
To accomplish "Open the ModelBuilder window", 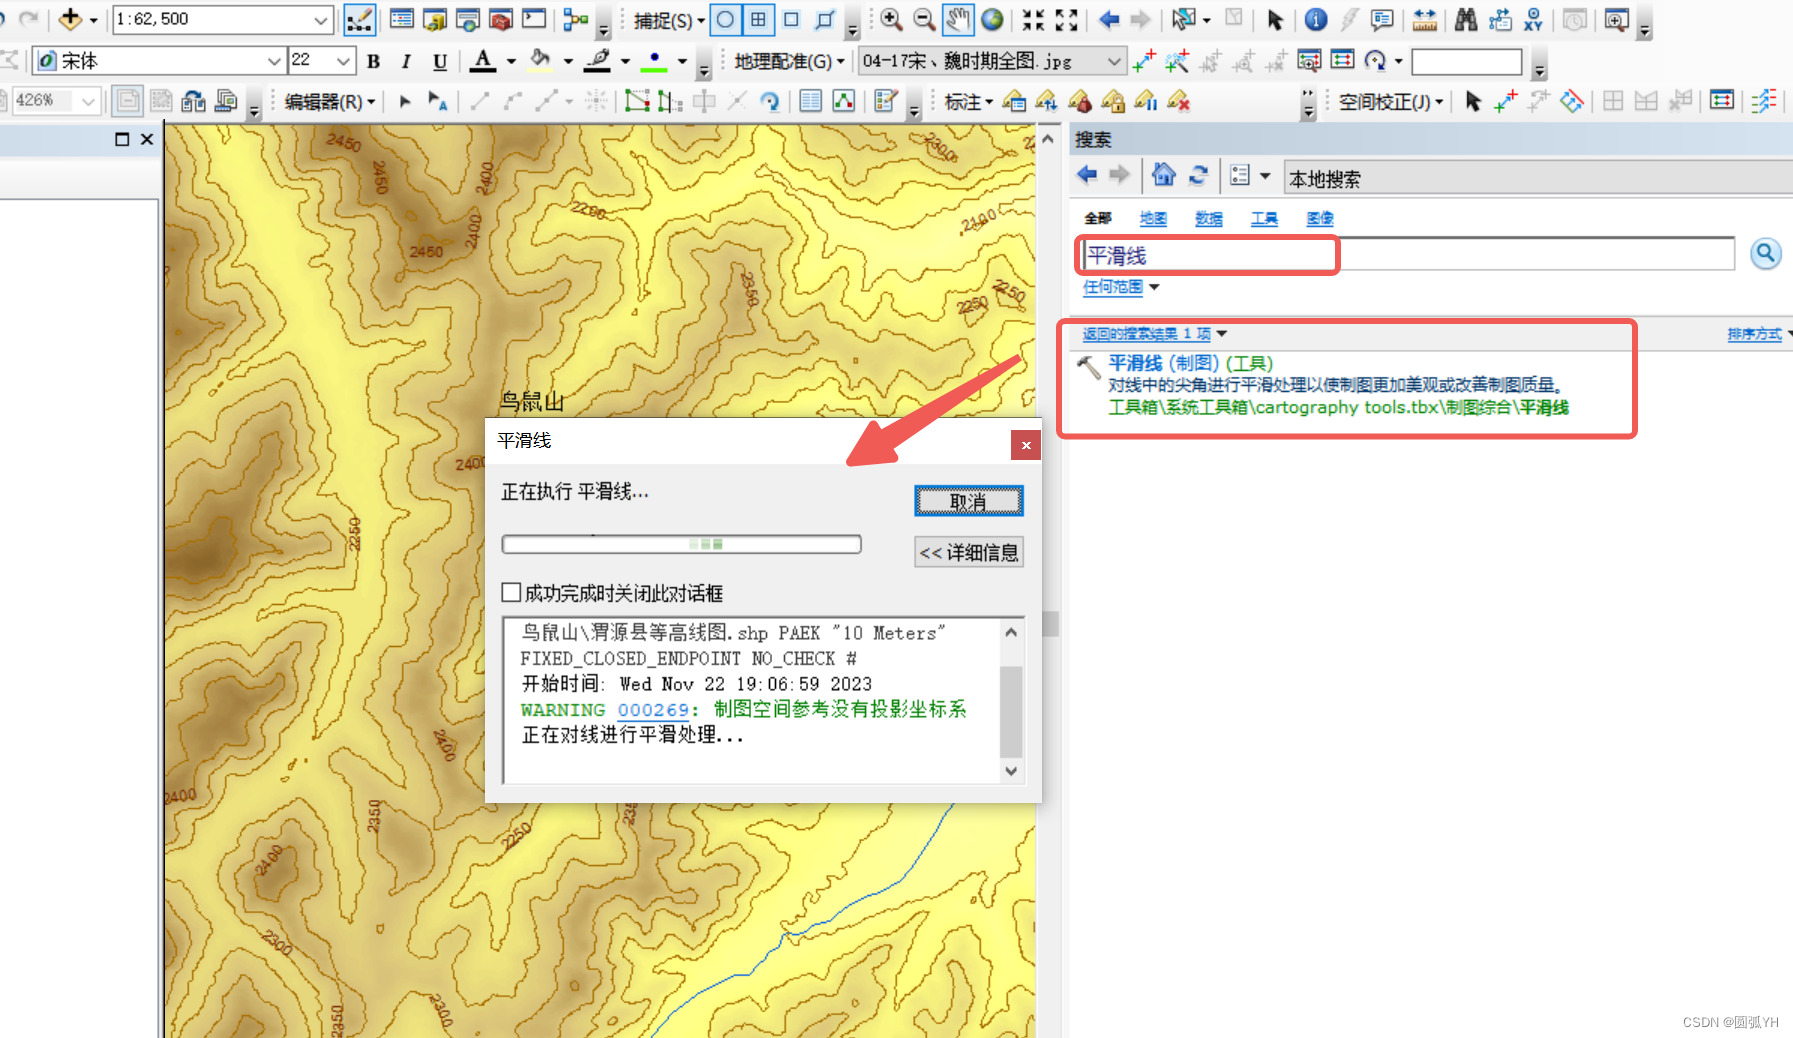I will (576, 19).
